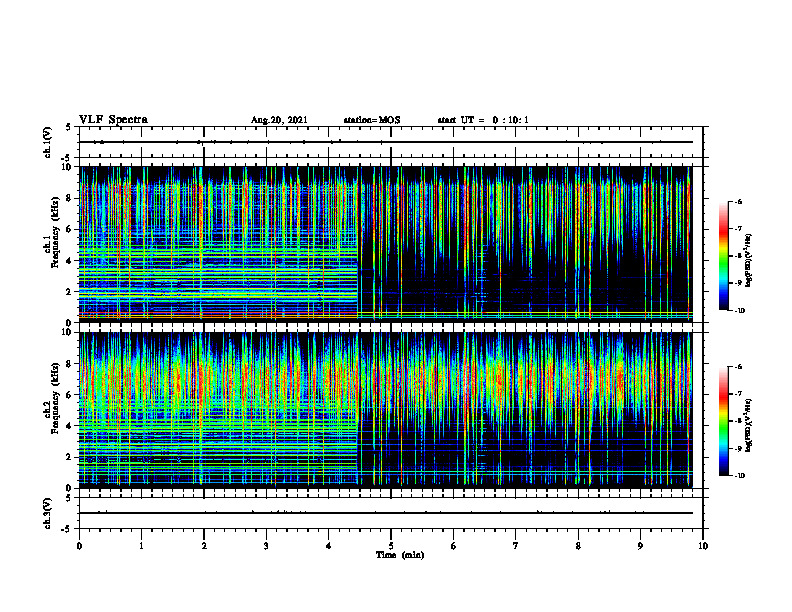Click the ch.1 spectrogram colorbar
792x612 pixels.
point(723,256)
